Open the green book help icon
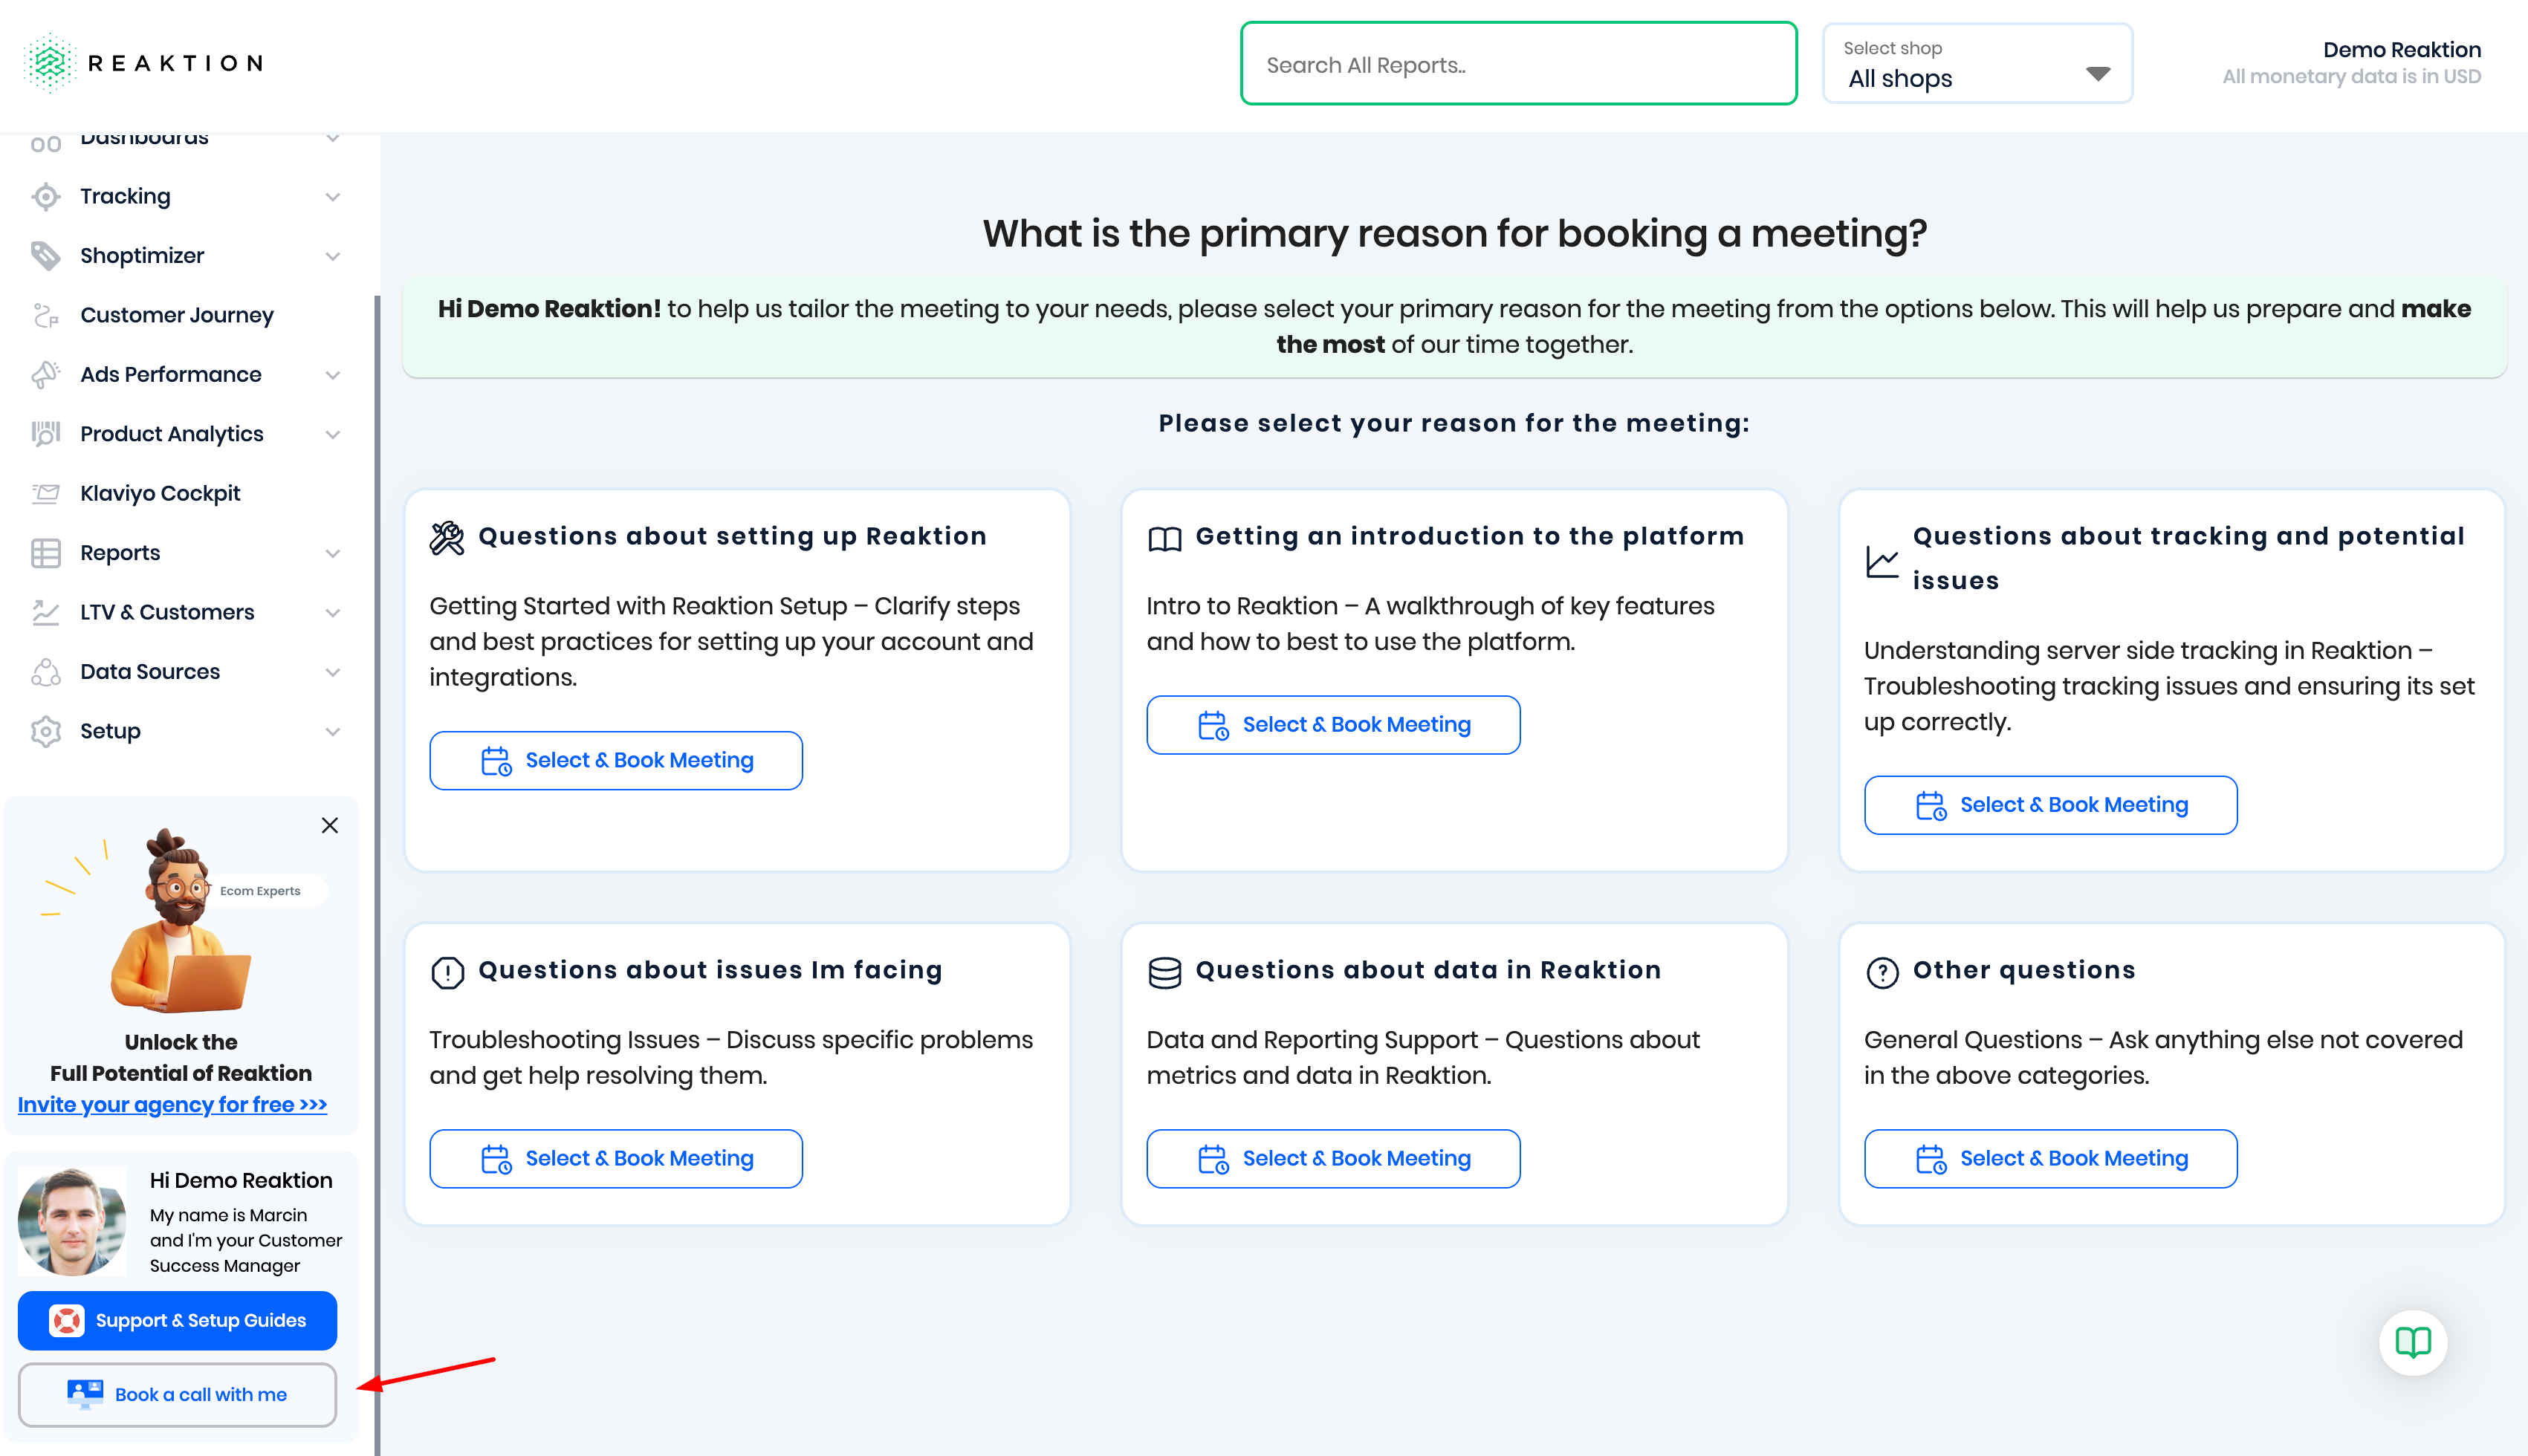The height and width of the screenshot is (1456, 2528). click(x=2412, y=1342)
